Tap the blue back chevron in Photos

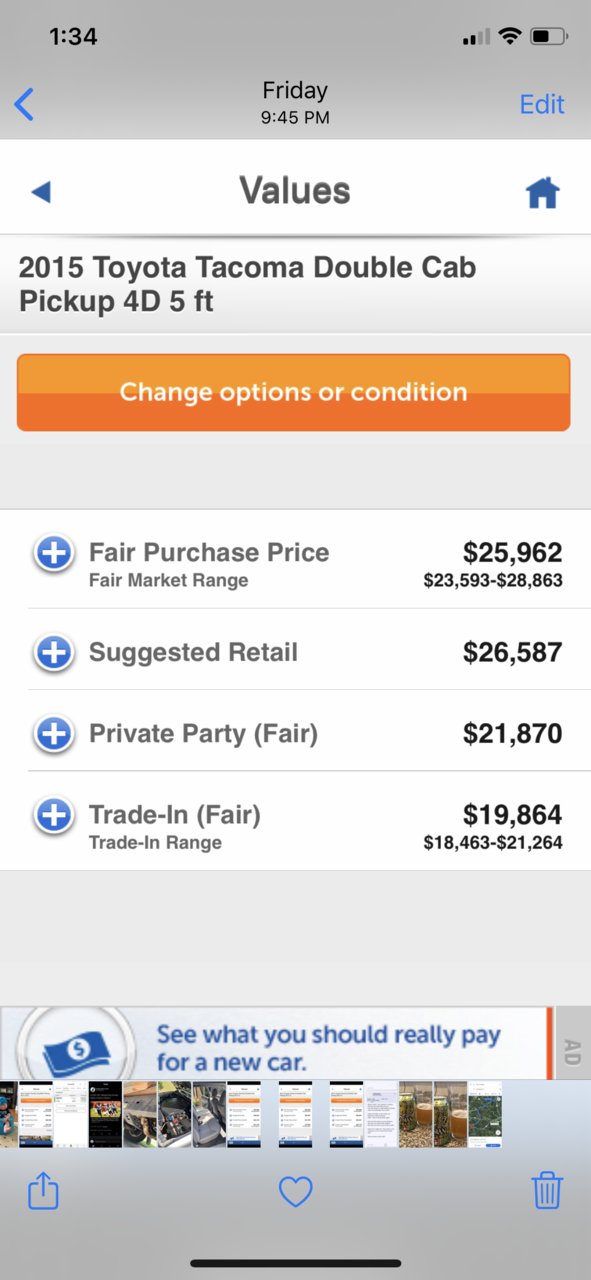click(x=24, y=104)
